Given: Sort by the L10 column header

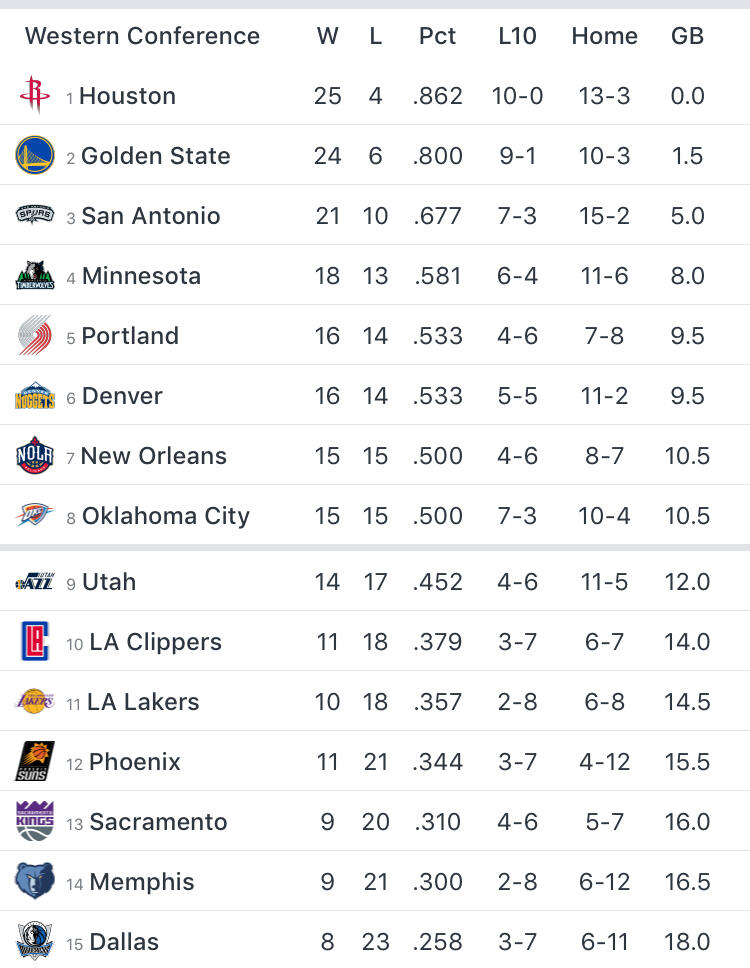Looking at the screenshot, I should (x=517, y=36).
